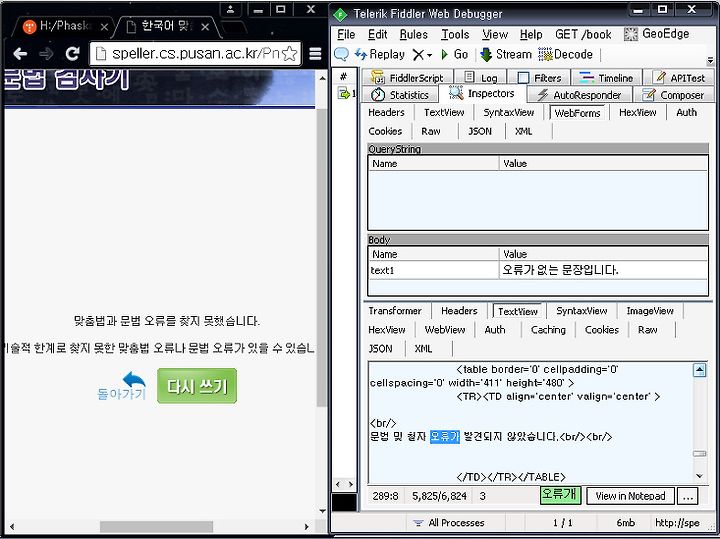Click the text1 name cell in Body
This screenshot has width=720, height=539.
click(433, 270)
